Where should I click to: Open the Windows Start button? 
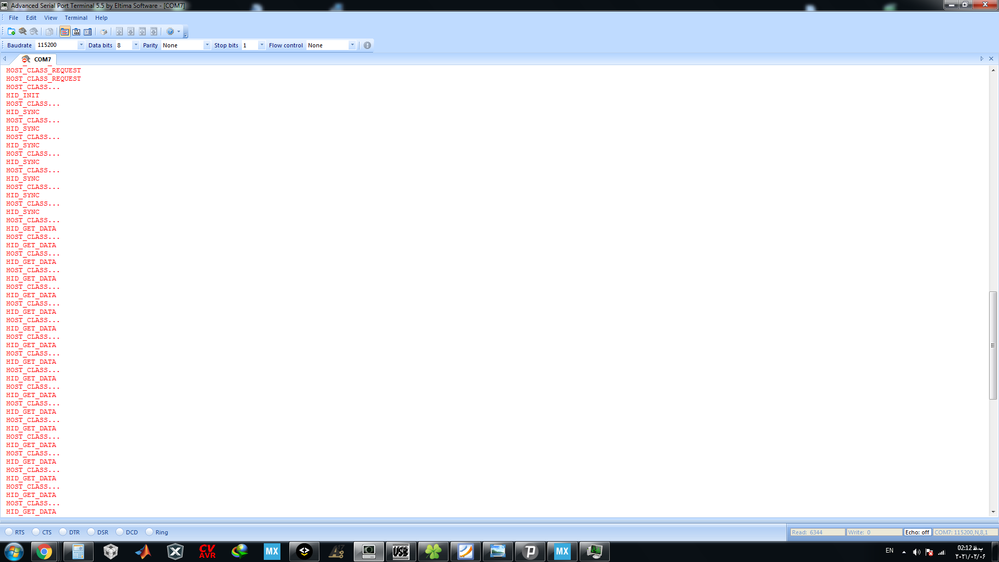(x=13, y=551)
